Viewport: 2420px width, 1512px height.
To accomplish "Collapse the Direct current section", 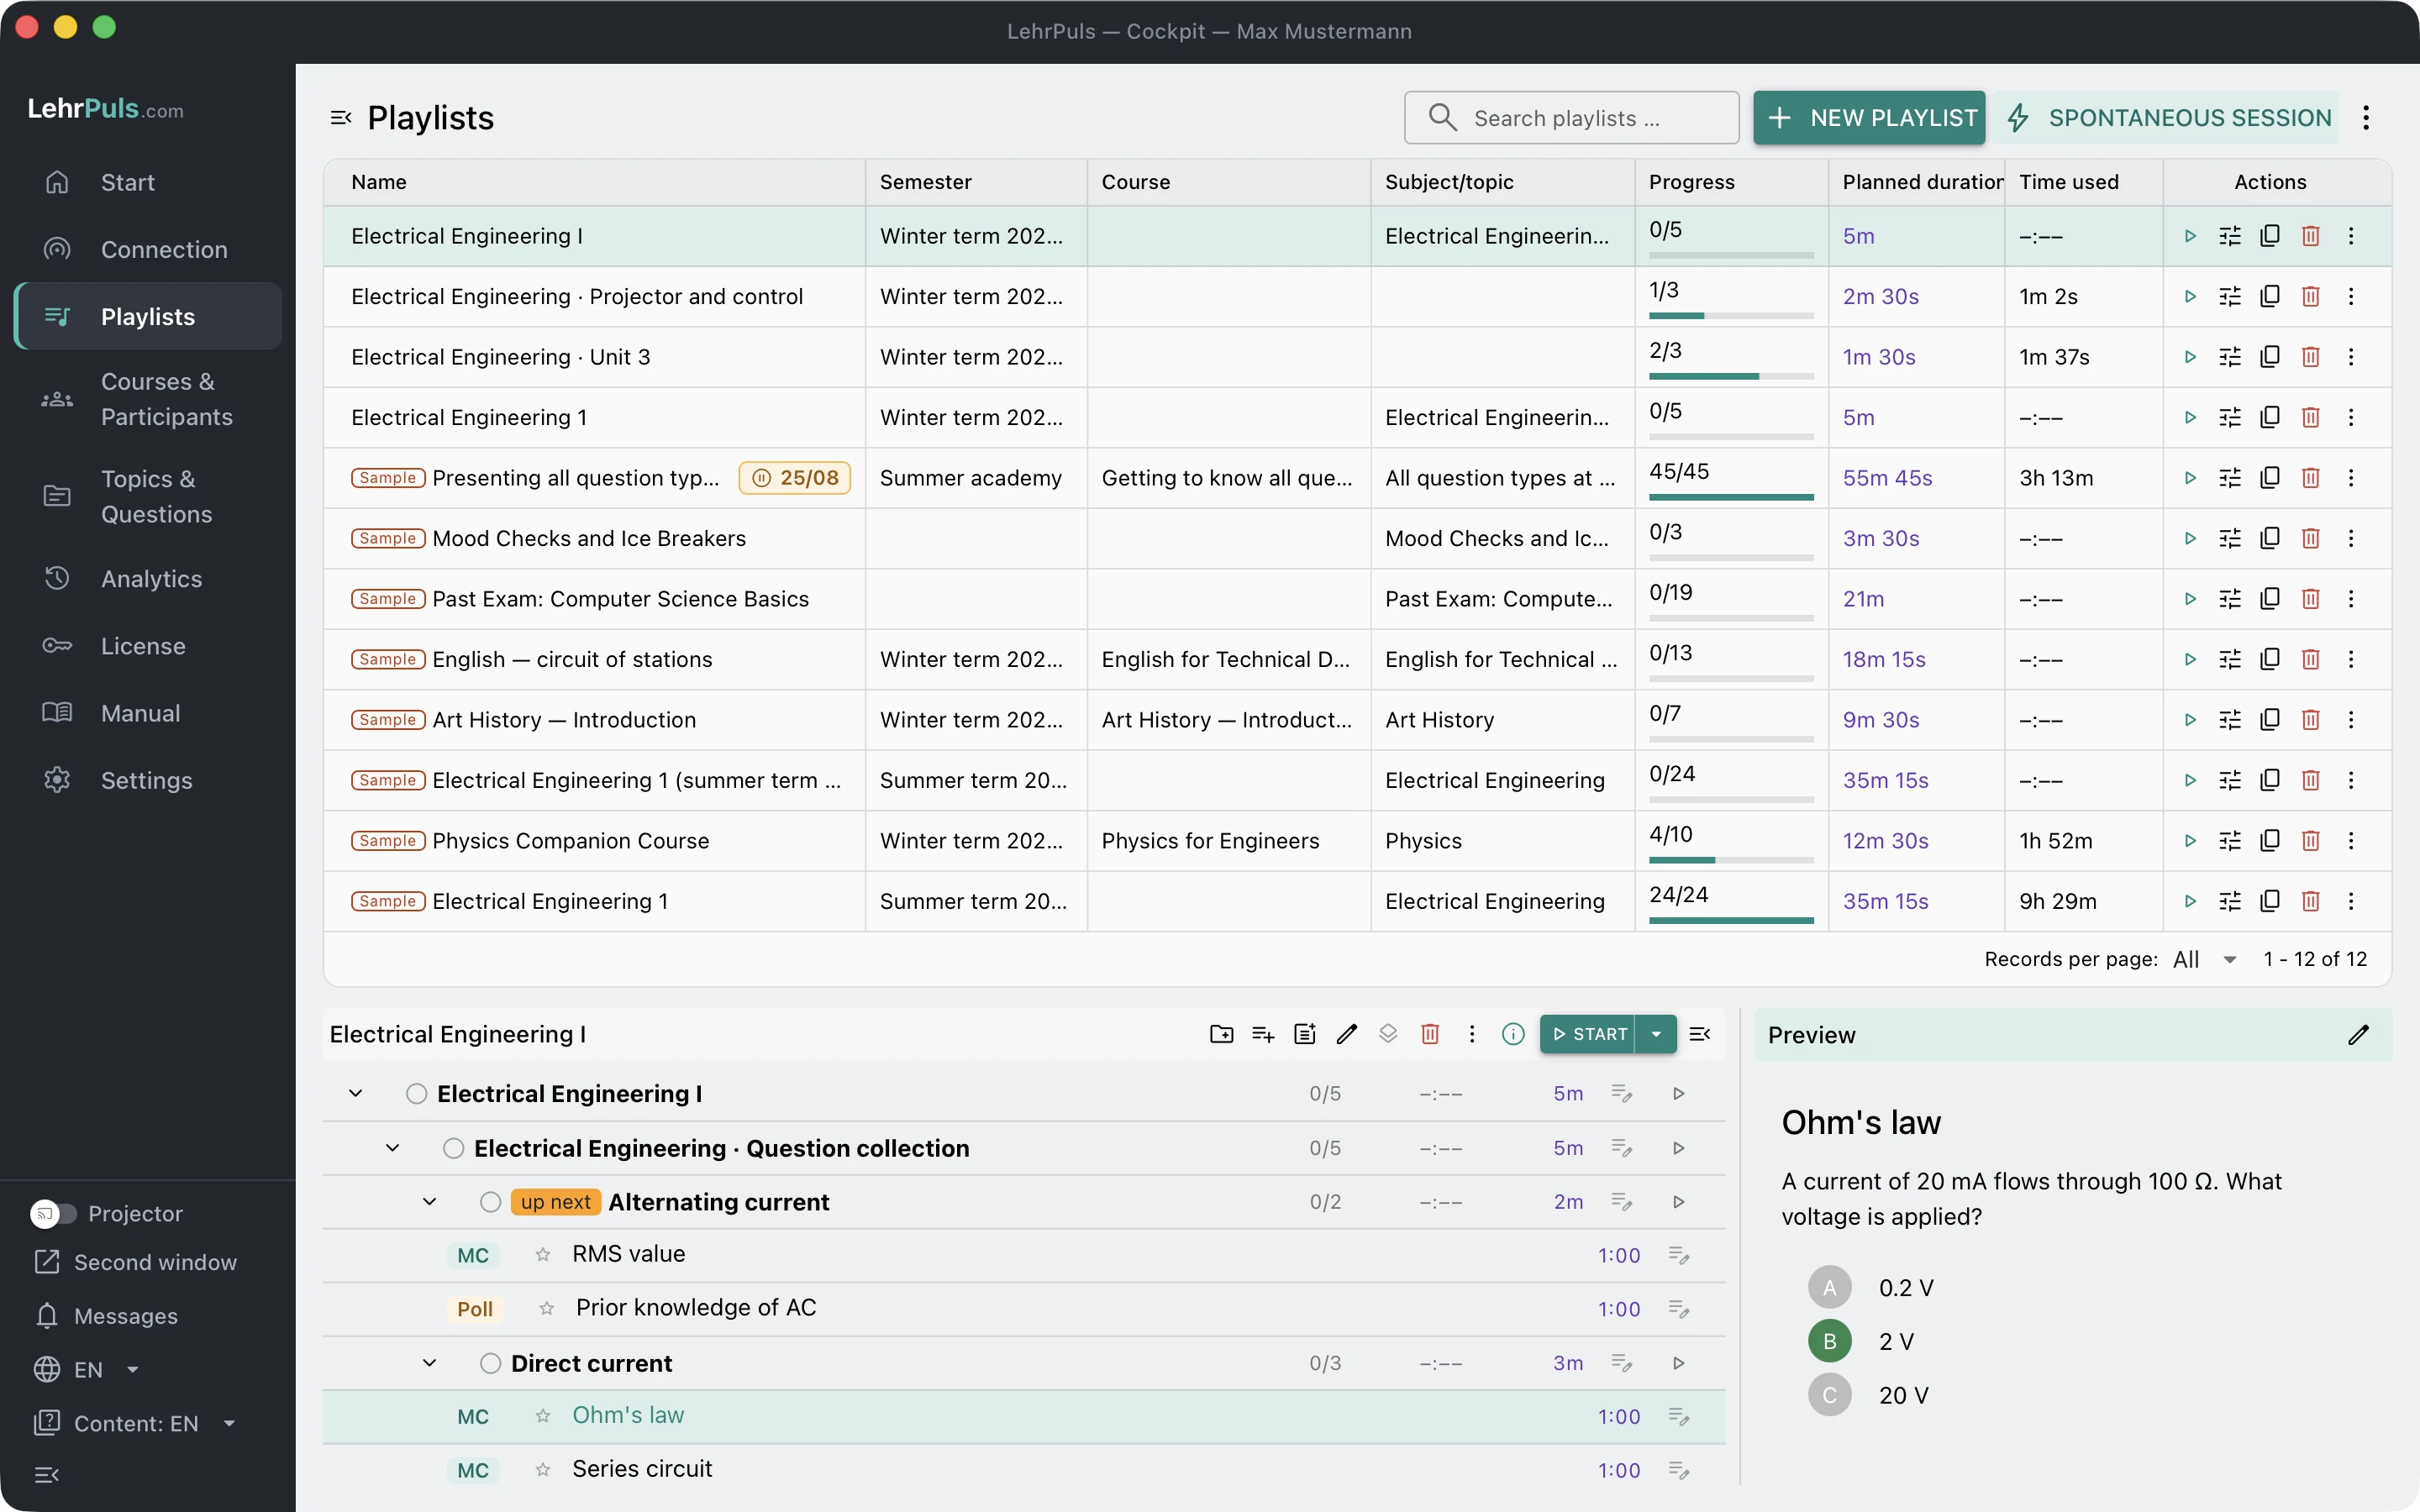I will (429, 1364).
